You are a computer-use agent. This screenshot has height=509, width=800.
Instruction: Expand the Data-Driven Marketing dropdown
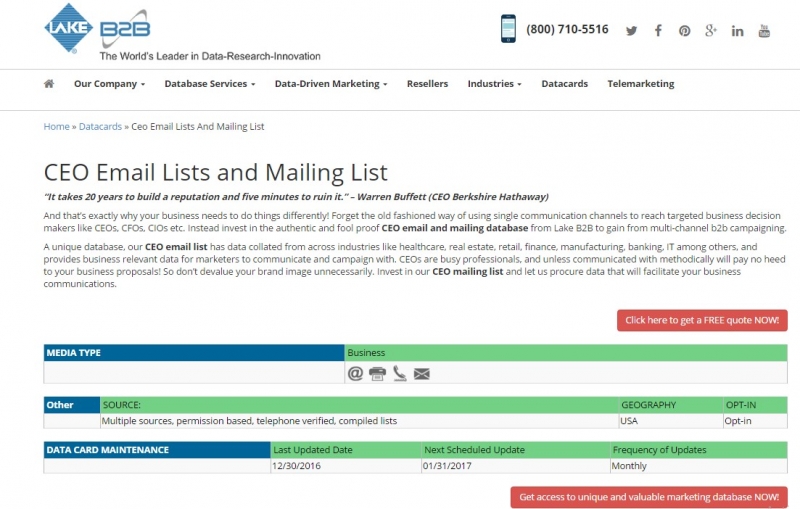pyautogui.click(x=331, y=84)
